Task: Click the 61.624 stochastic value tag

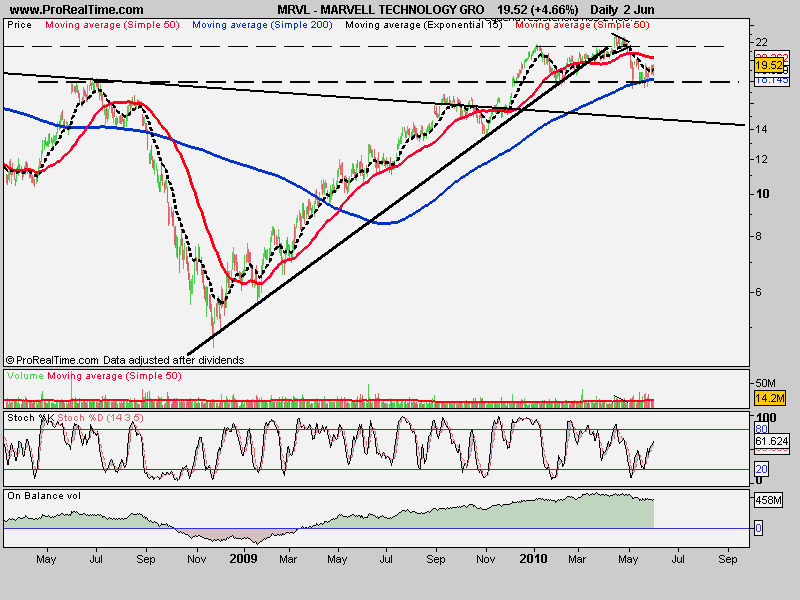Action: click(771, 441)
